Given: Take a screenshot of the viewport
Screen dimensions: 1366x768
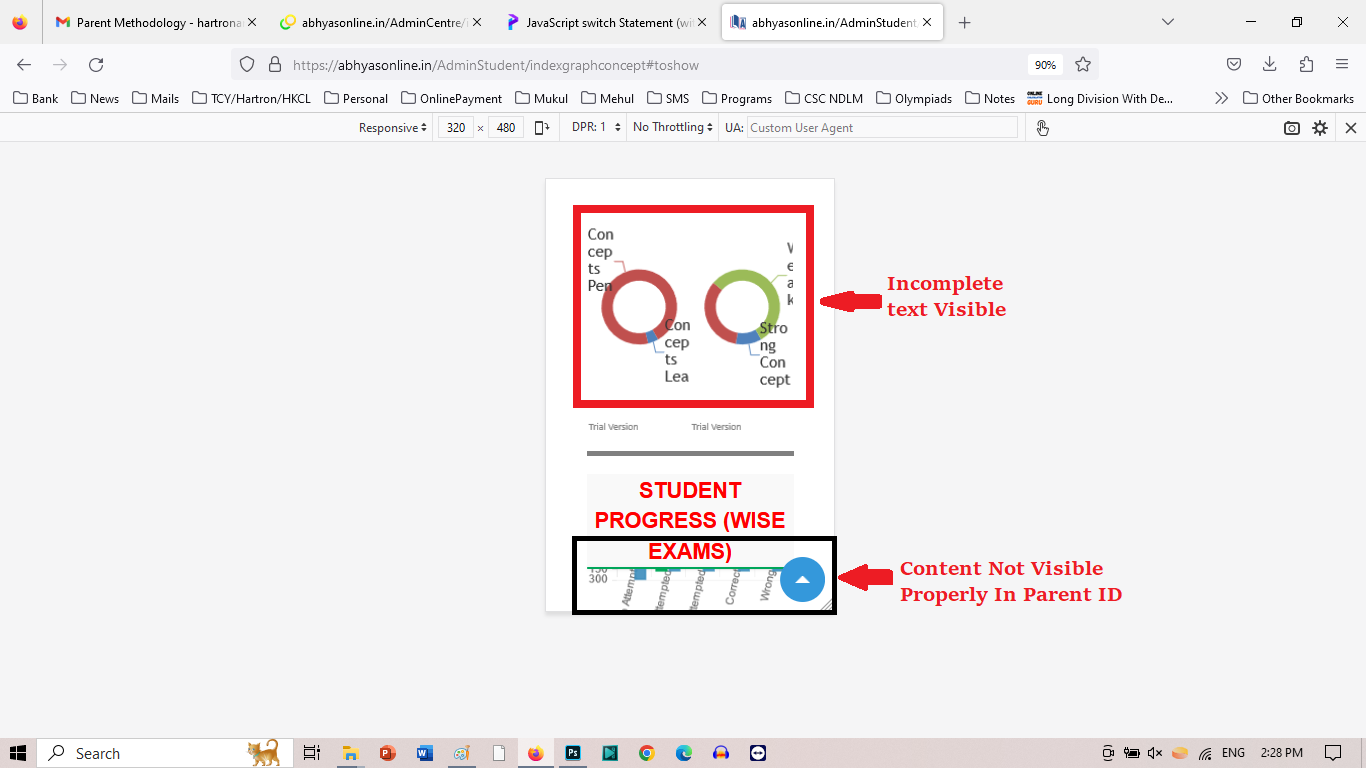Looking at the screenshot, I should 1292,128.
